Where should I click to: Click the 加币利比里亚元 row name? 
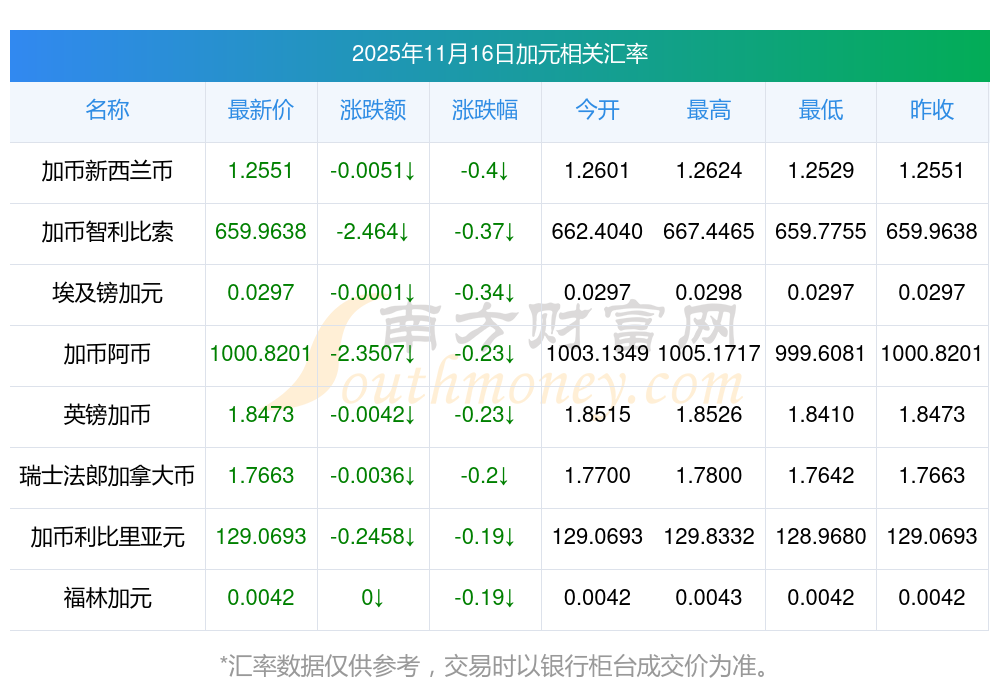click(x=107, y=537)
